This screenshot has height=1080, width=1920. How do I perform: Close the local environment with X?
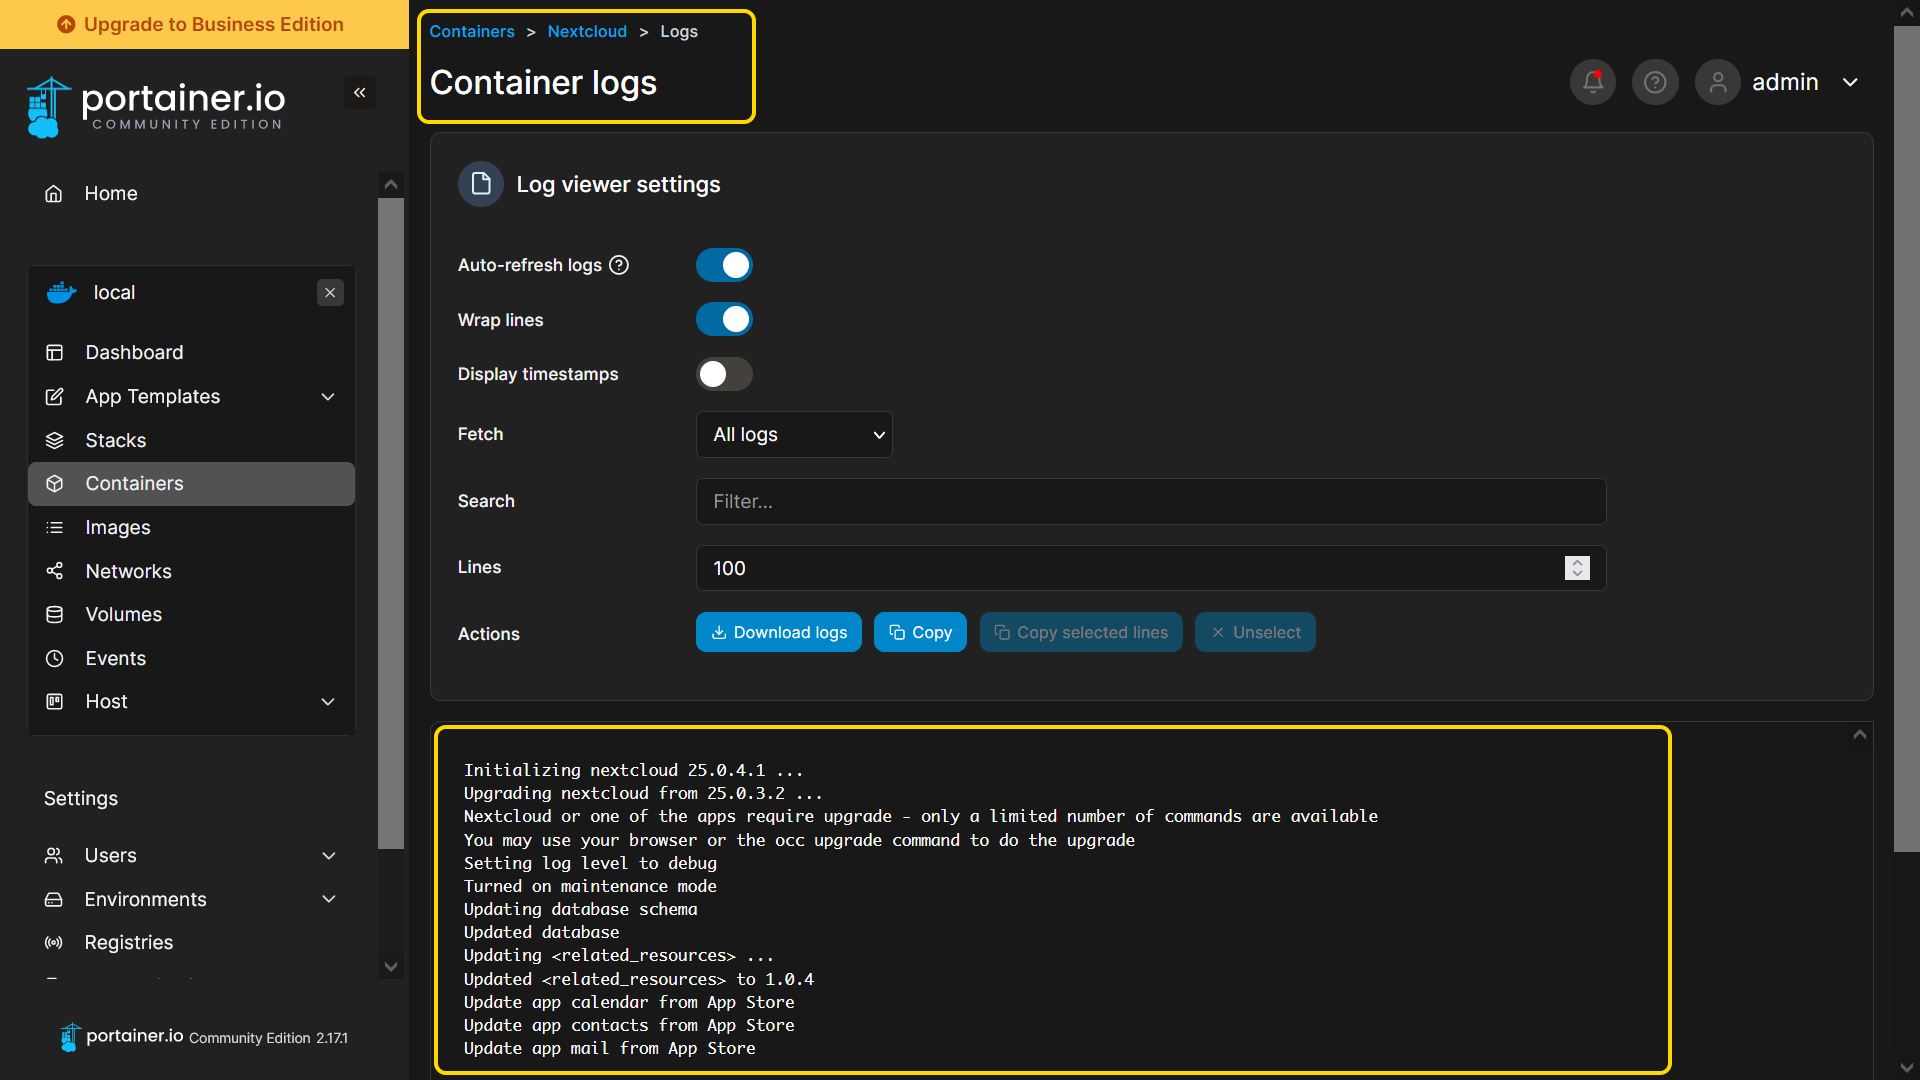click(330, 293)
